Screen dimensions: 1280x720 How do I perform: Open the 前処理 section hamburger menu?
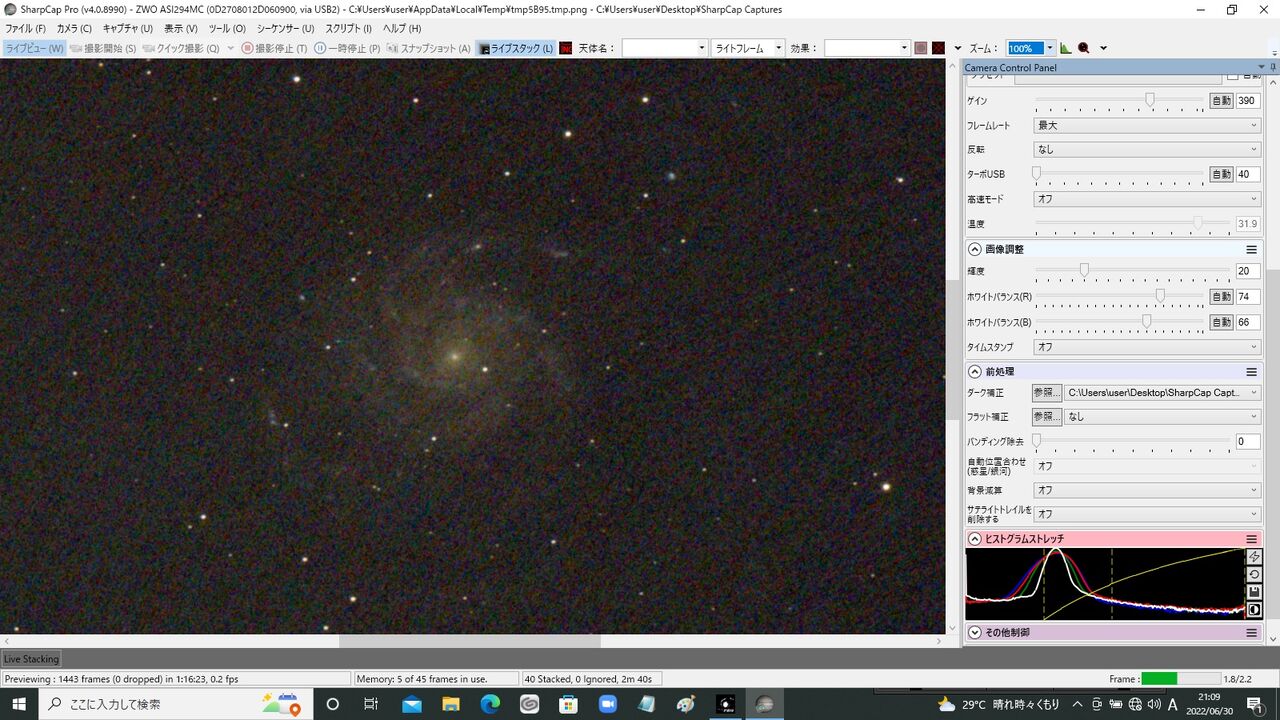click(1251, 371)
